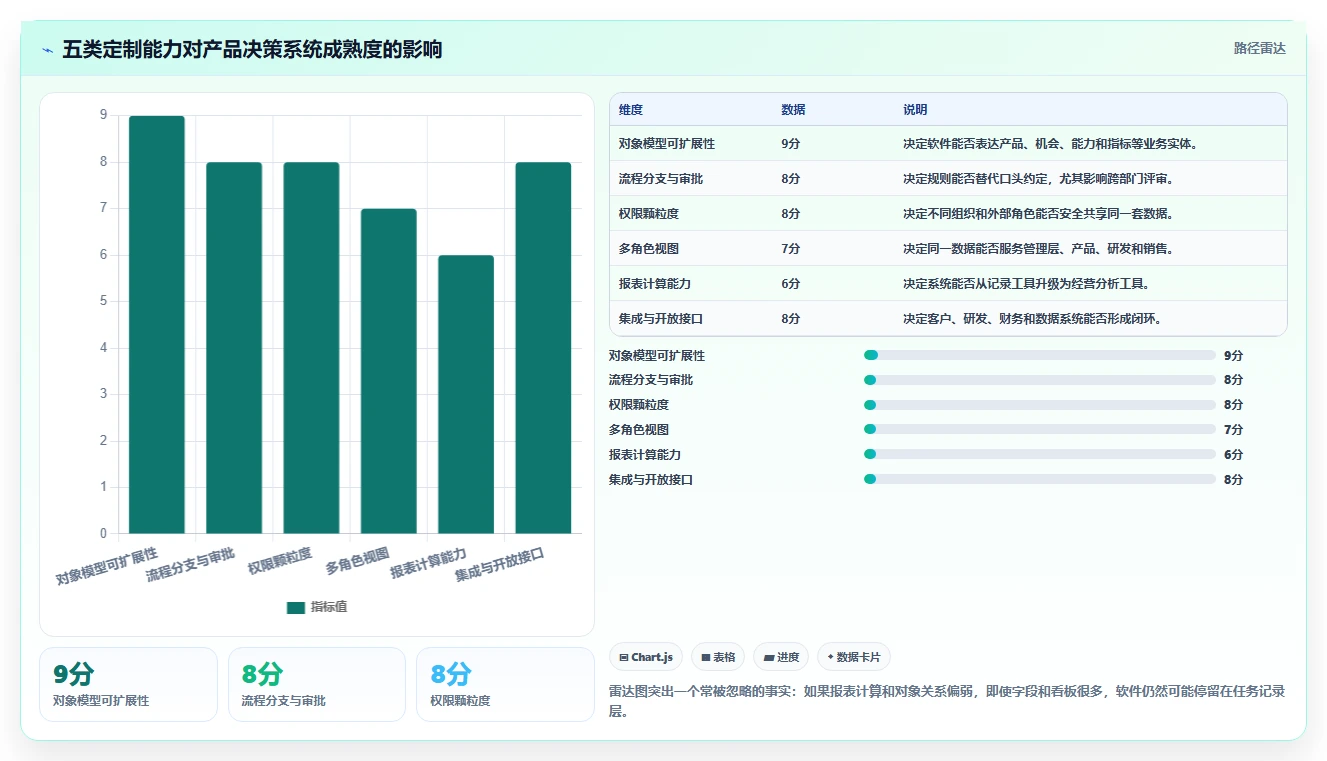Image resolution: width=1327 pixels, height=761 pixels.
Task: Click description 决定不同组织和外部角色能否安全共享同一套数据
Action: point(1038,214)
